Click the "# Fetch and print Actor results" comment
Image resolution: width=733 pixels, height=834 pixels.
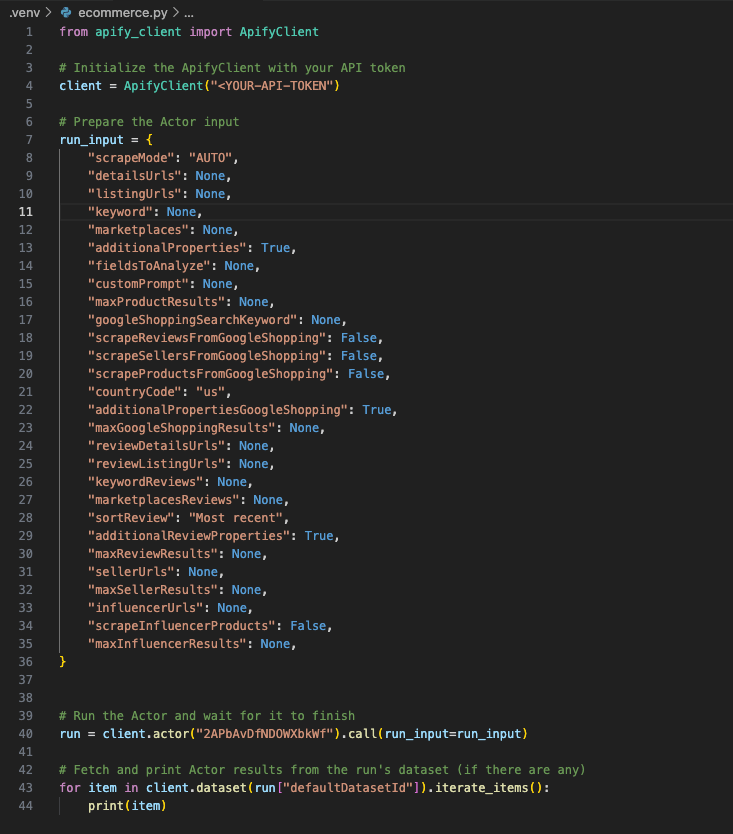pyautogui.click(x=322, y=770)
